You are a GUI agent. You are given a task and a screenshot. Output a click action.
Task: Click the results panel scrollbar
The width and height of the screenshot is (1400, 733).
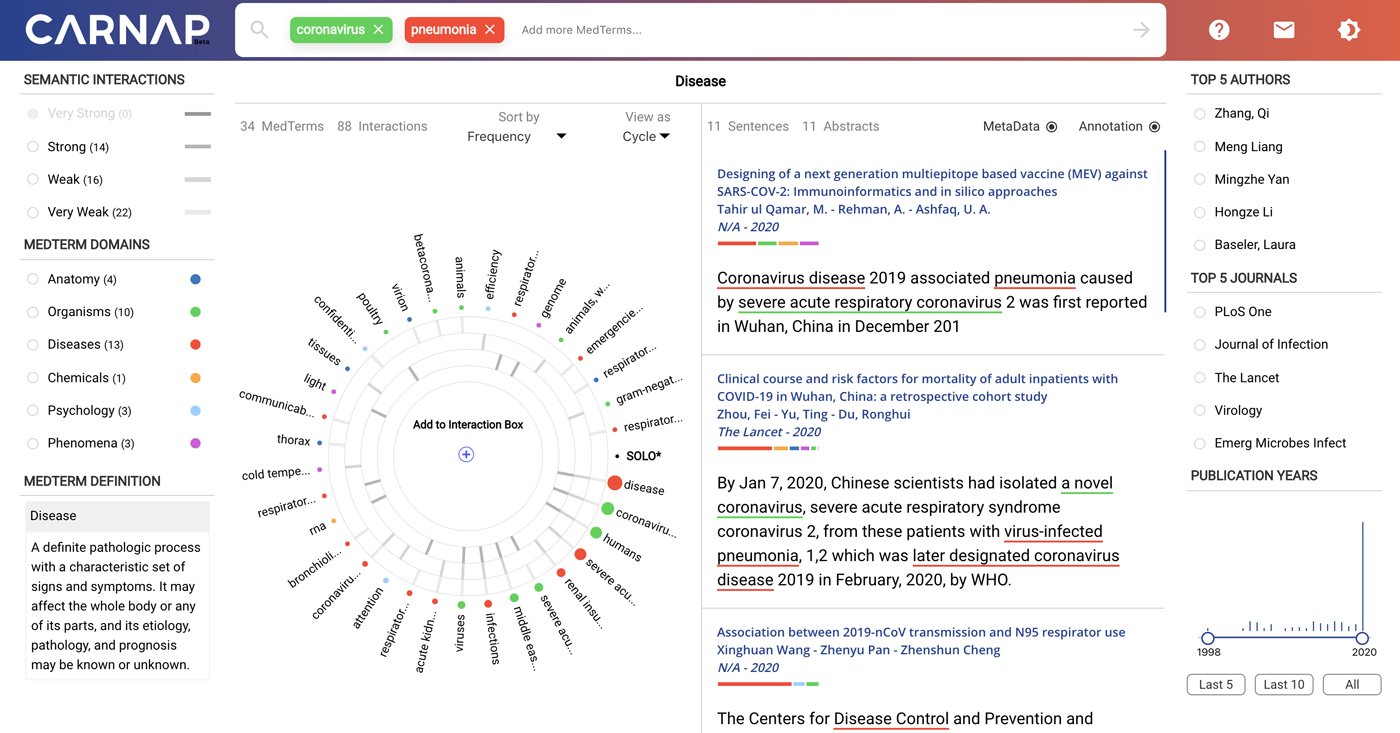click(x=1165, y=232)
